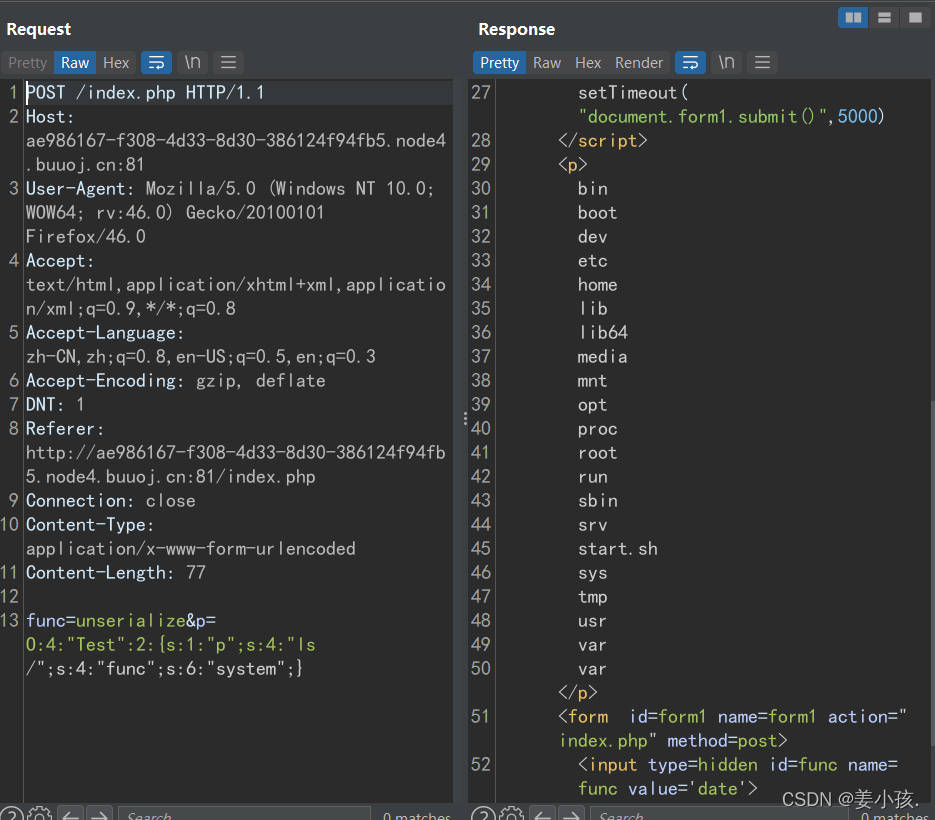
Task: Go to previous match in Request search
Action: (71, 814)
